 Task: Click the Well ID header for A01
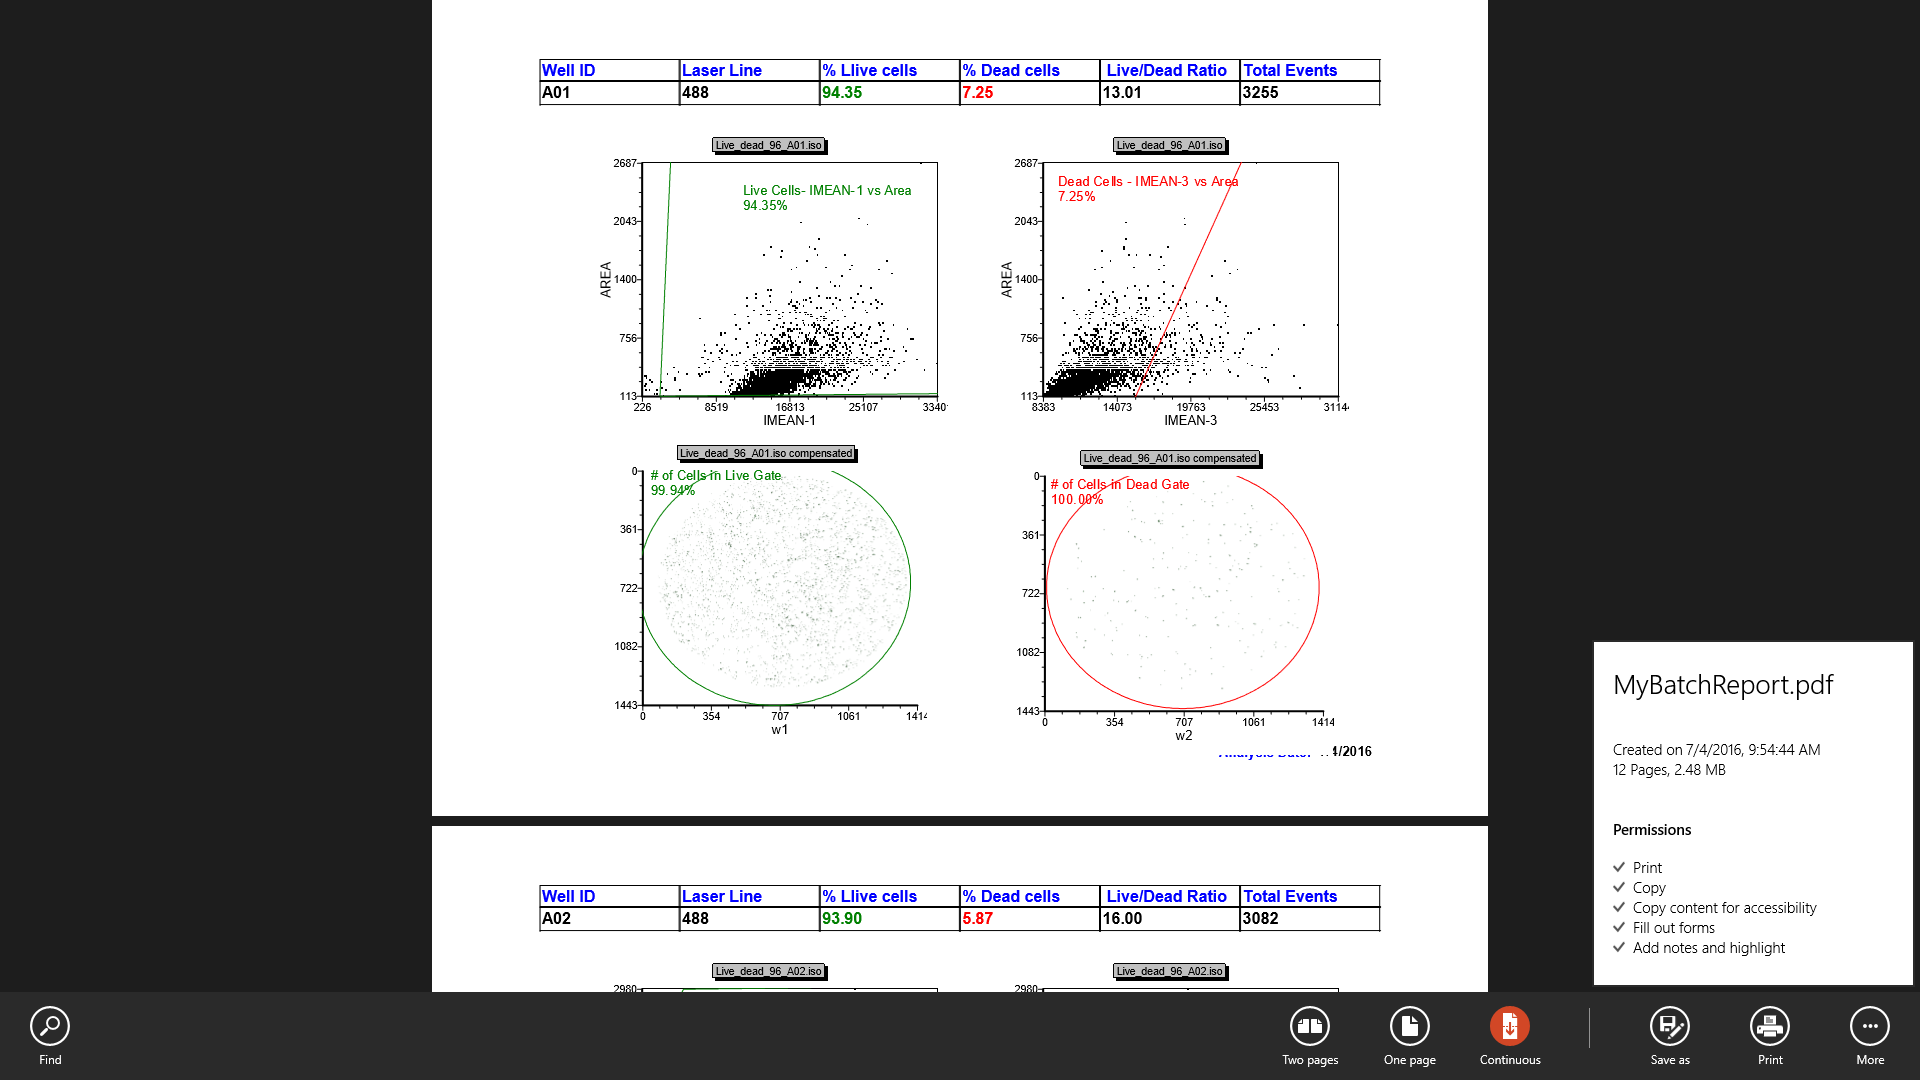(x=568, y=70)
